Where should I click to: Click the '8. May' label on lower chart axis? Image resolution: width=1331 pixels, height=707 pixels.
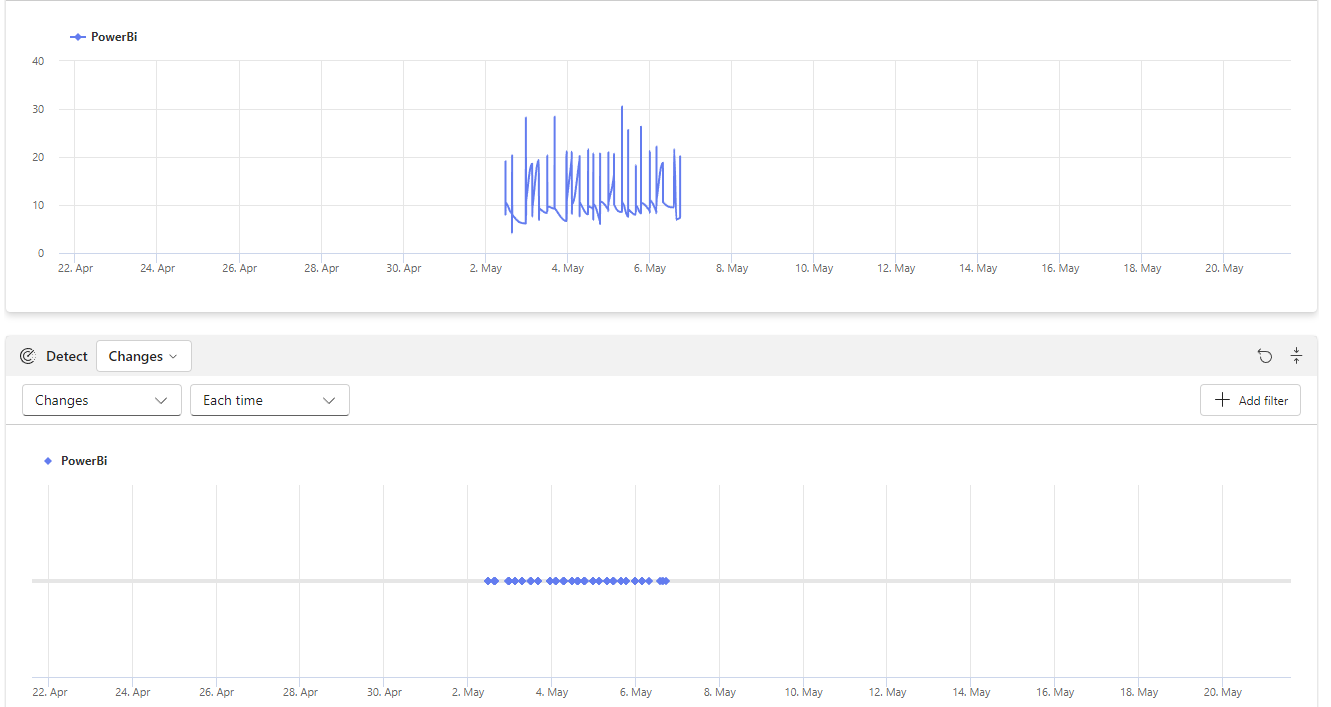click(x=719, y=692)
